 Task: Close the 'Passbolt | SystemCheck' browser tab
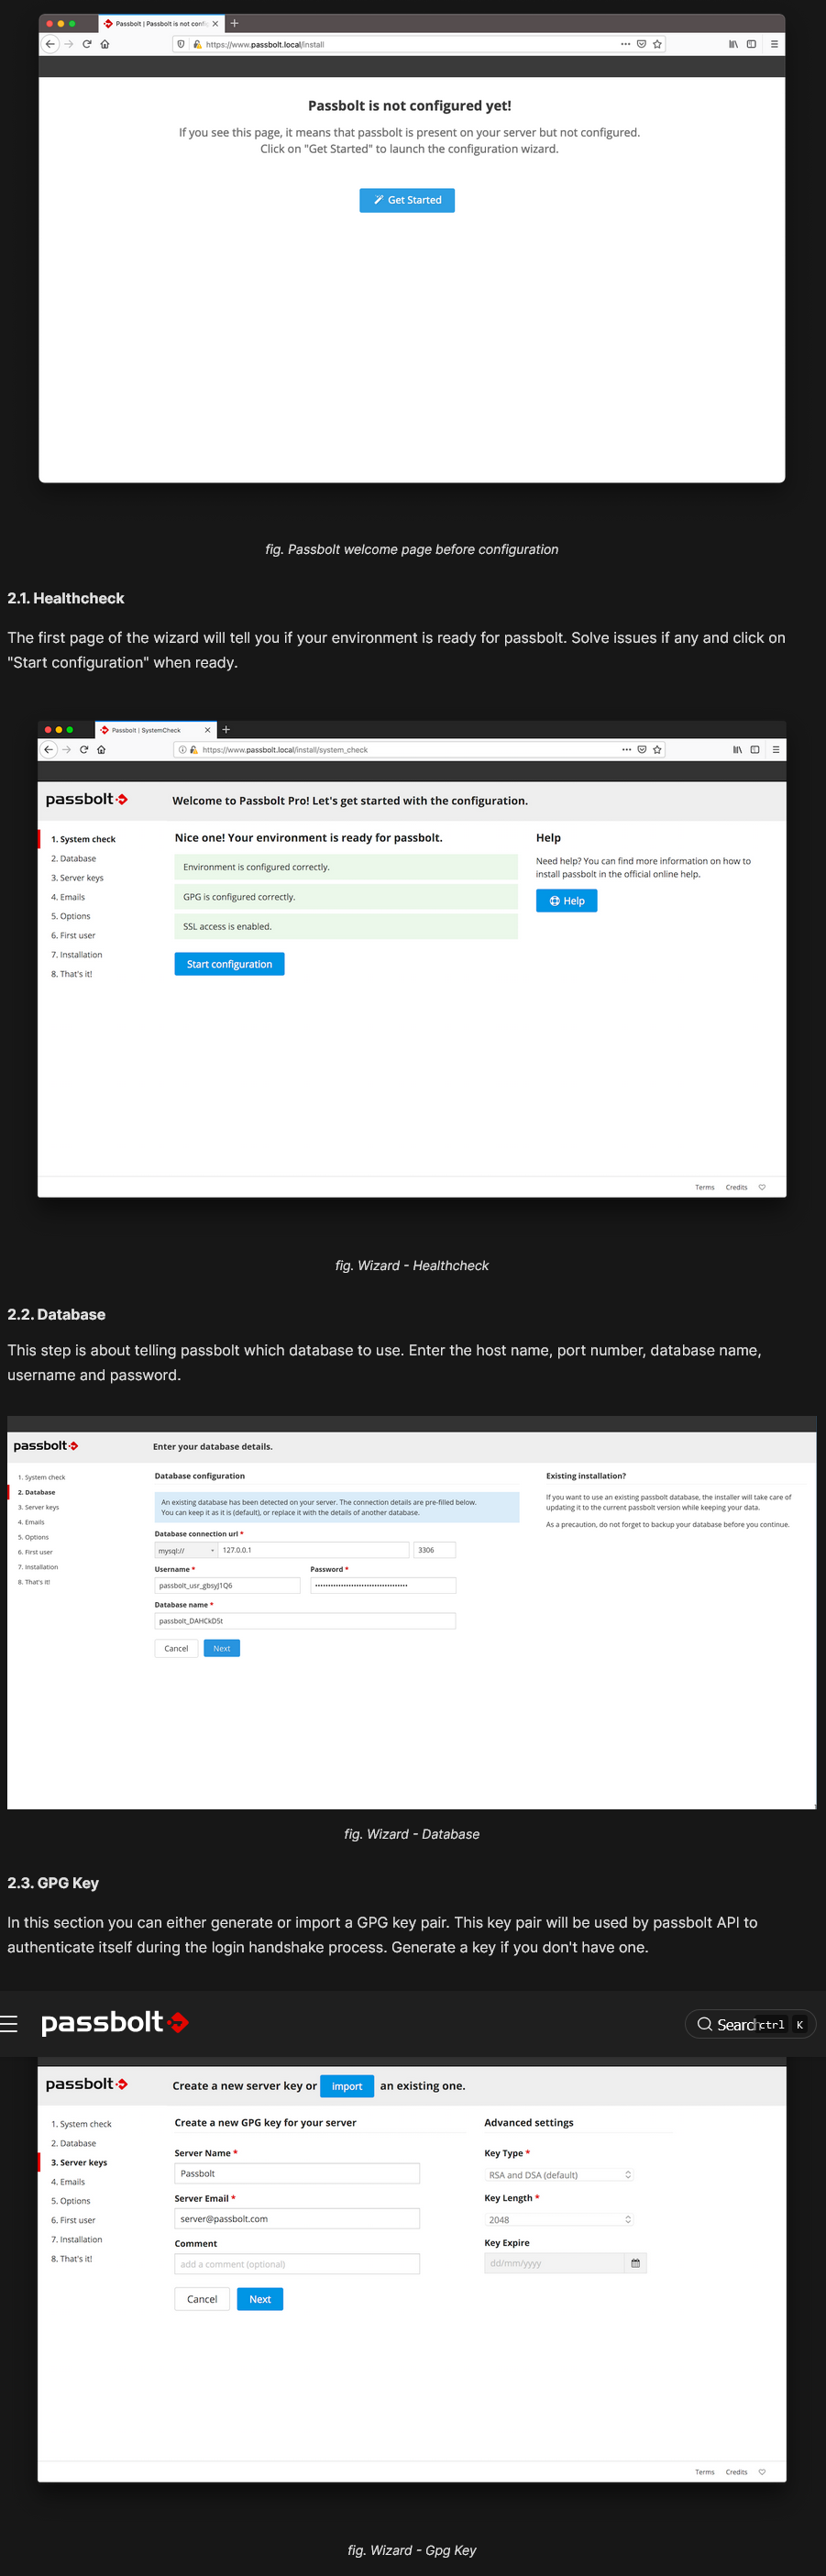(207, 730)
